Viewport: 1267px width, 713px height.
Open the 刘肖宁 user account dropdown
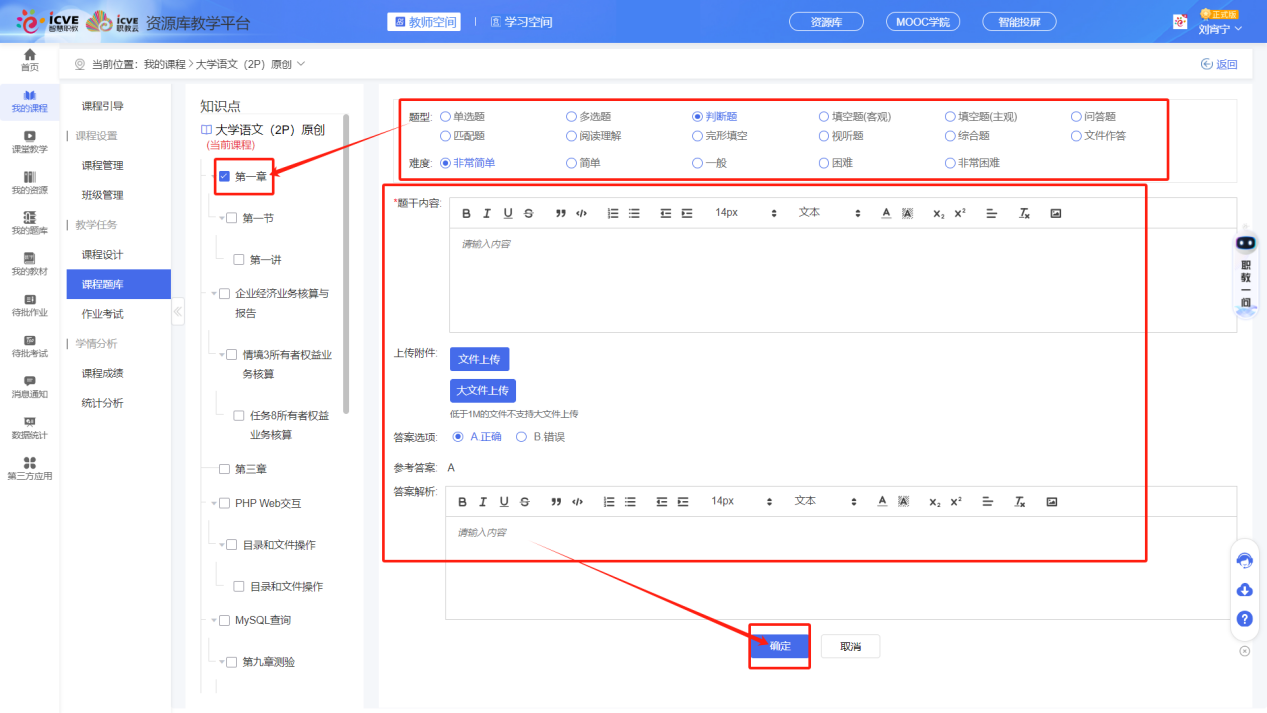point(1219,29)
